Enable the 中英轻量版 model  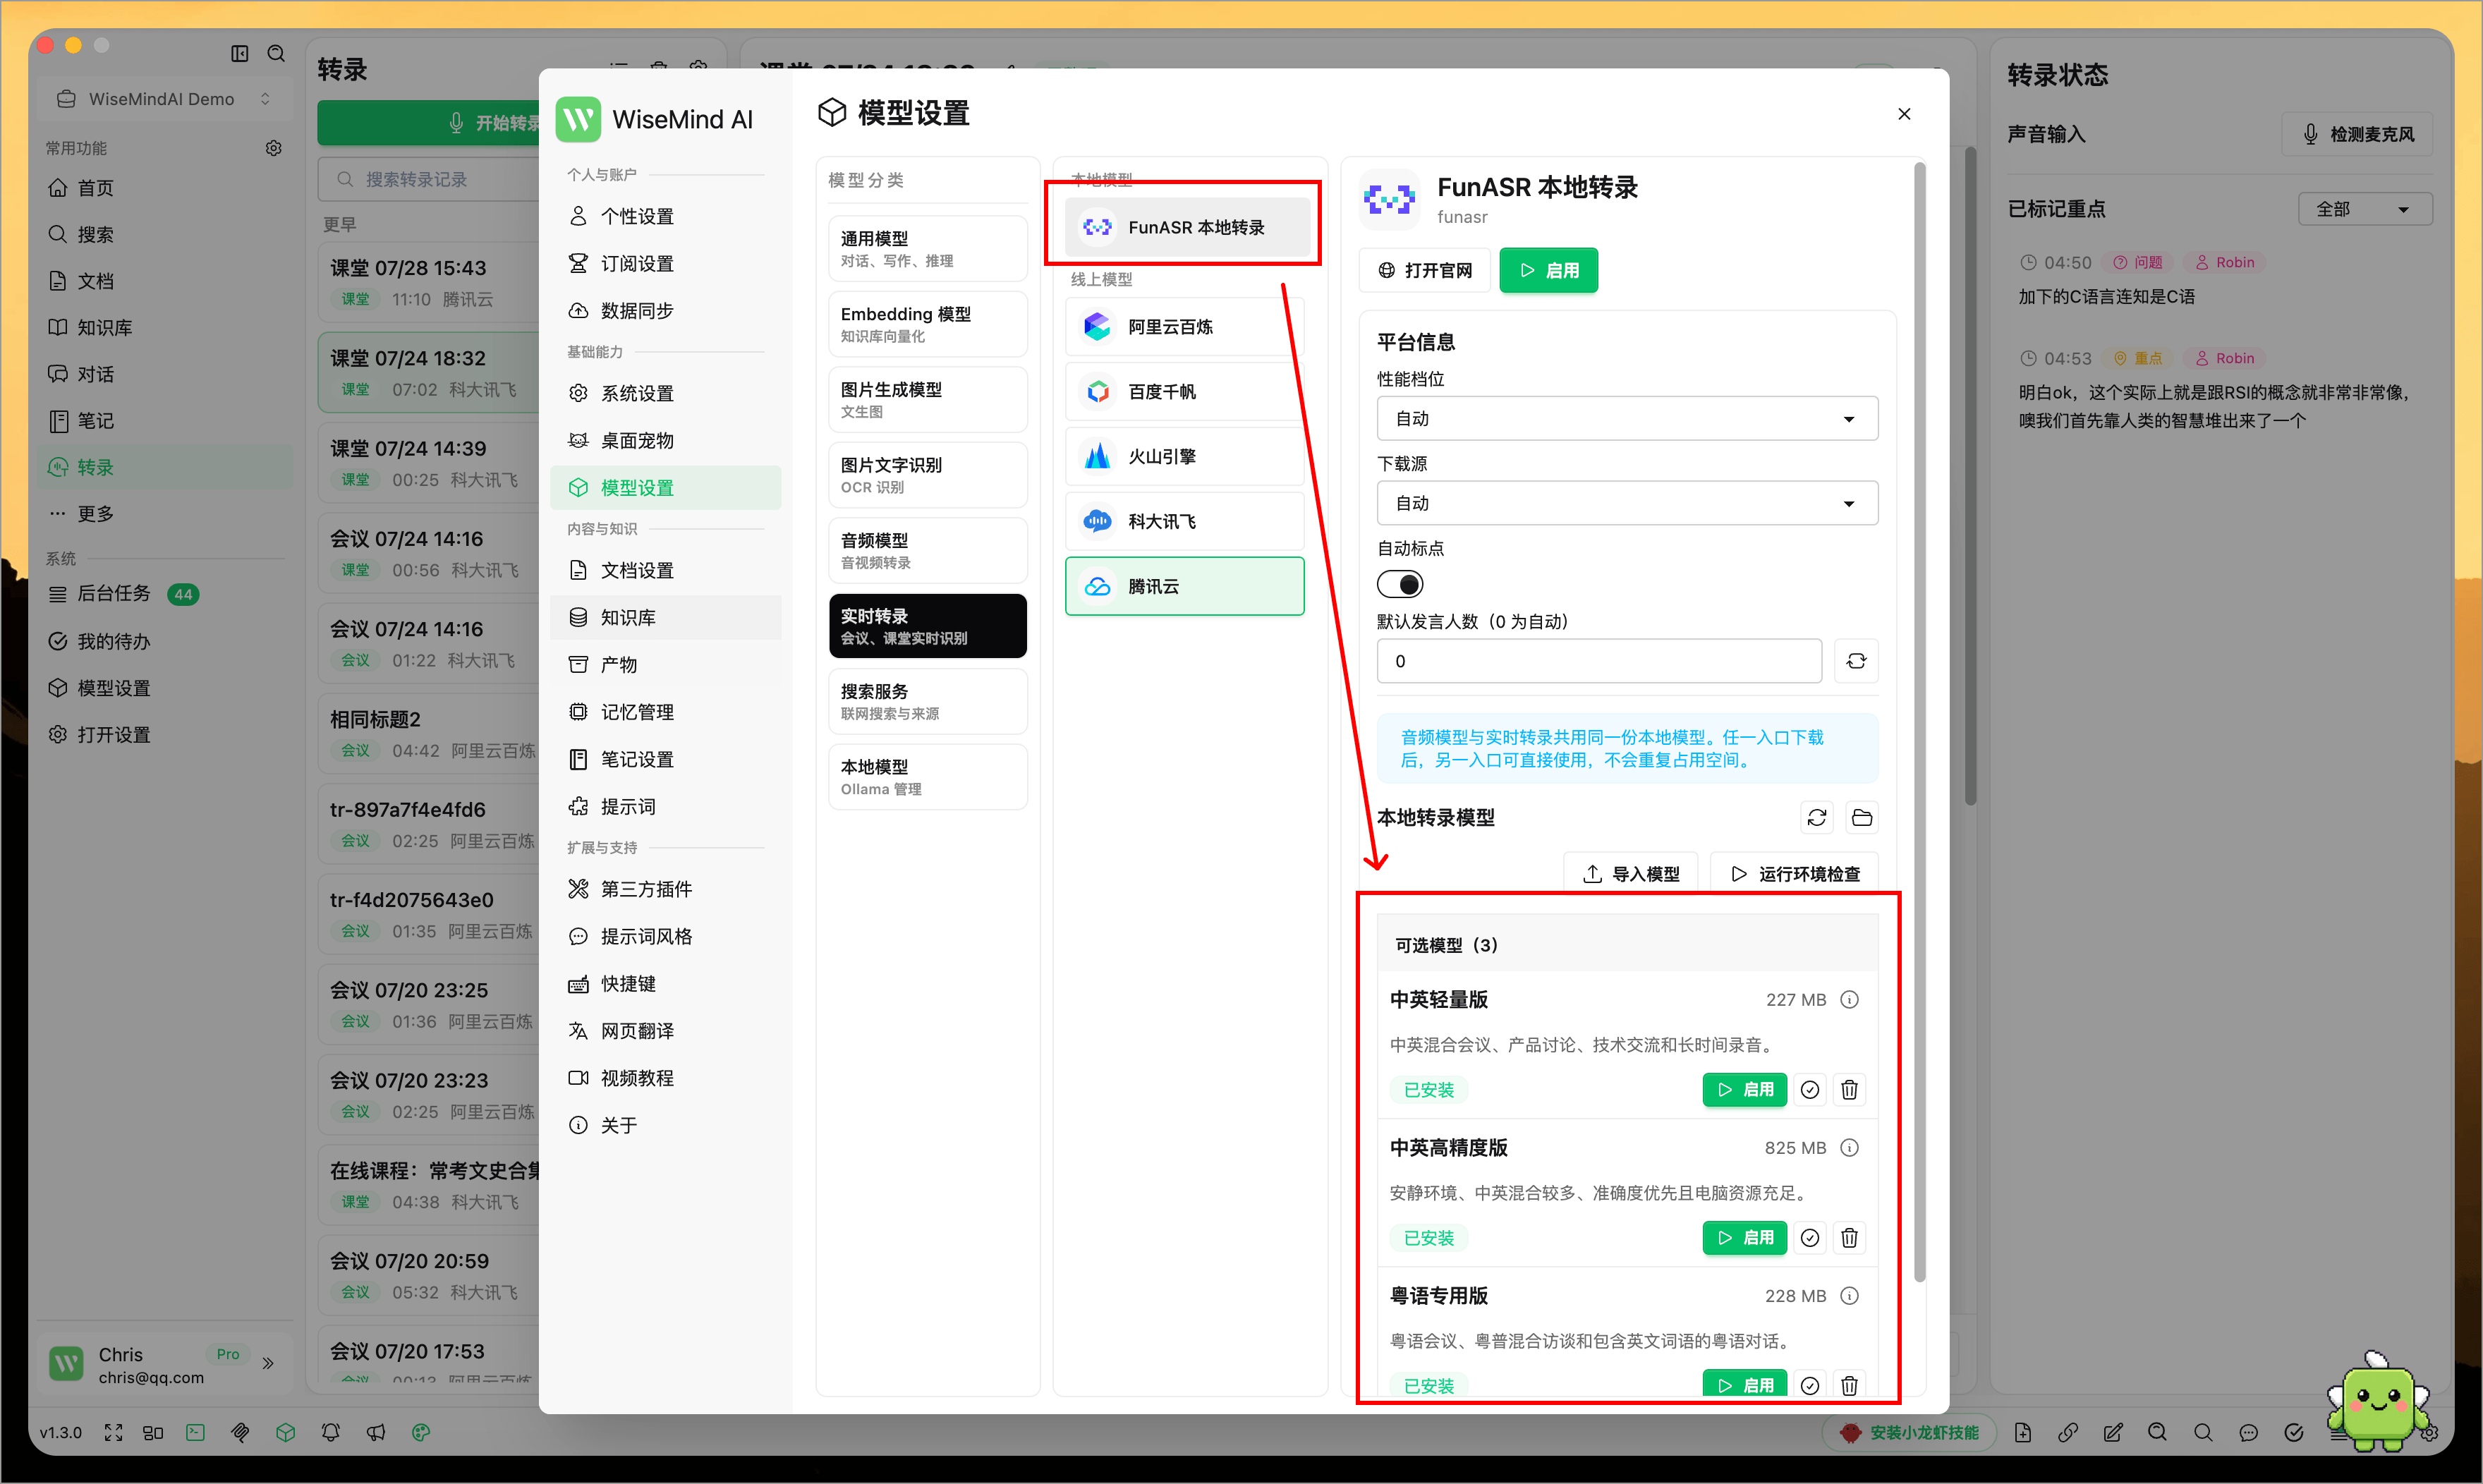1744,1090
